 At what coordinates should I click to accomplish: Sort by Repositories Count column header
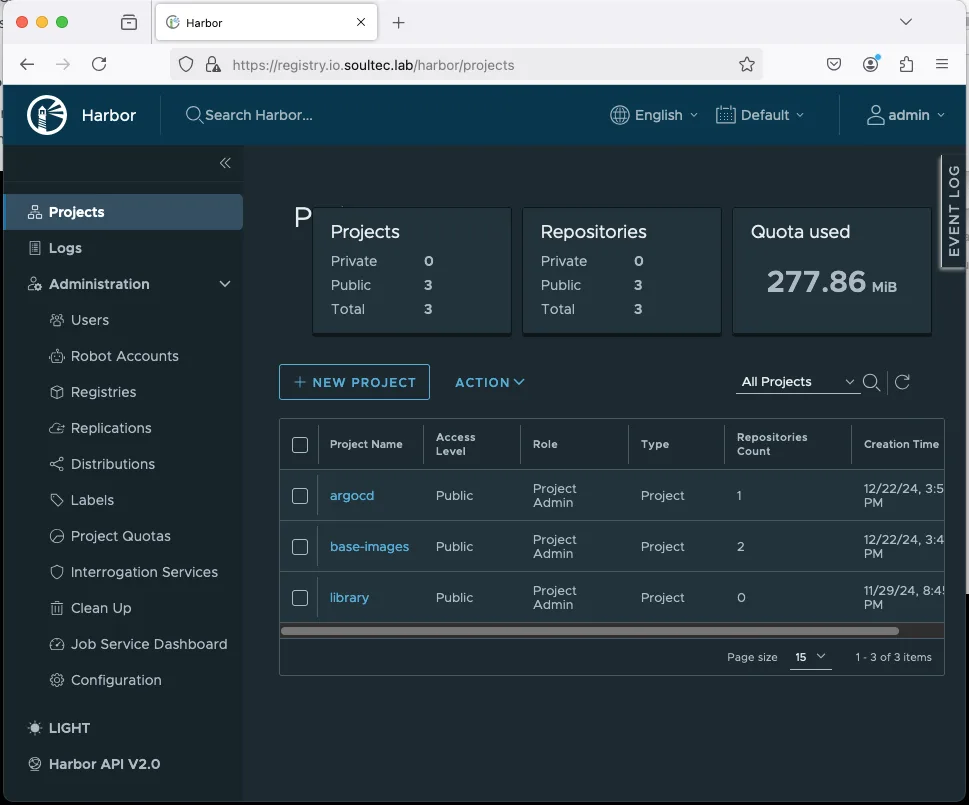772,444
